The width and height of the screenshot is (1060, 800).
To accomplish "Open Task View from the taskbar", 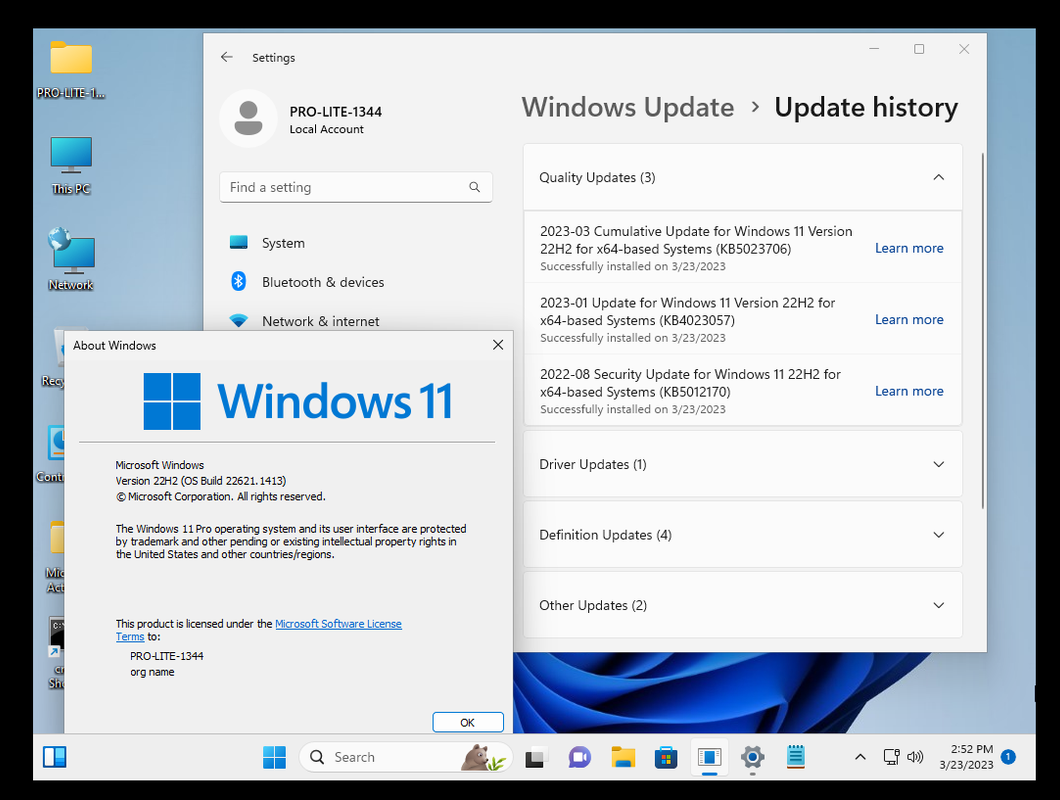I will pyautogui.click(x=535, y=757).
